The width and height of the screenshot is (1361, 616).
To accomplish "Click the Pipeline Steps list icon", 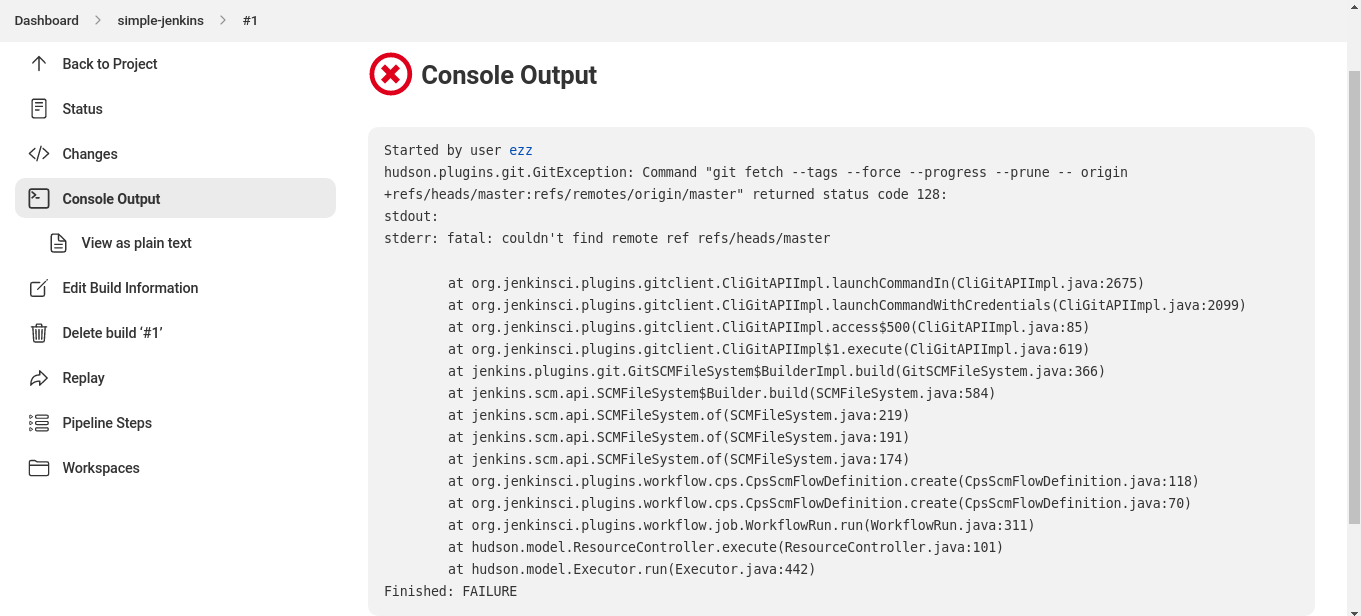I will pyautogui.click(x=38, y=422).
